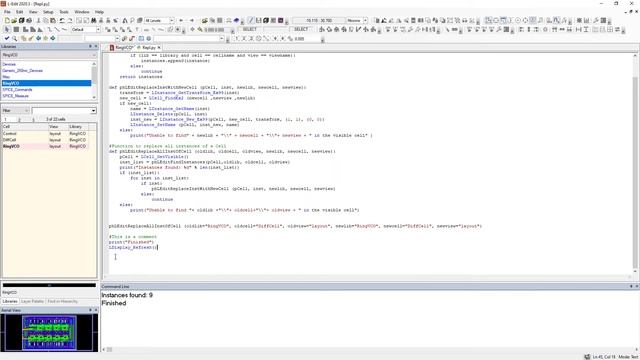Screen dimensions: 640x360
Task: Click the Undo arrow icon
Action: 62,20
